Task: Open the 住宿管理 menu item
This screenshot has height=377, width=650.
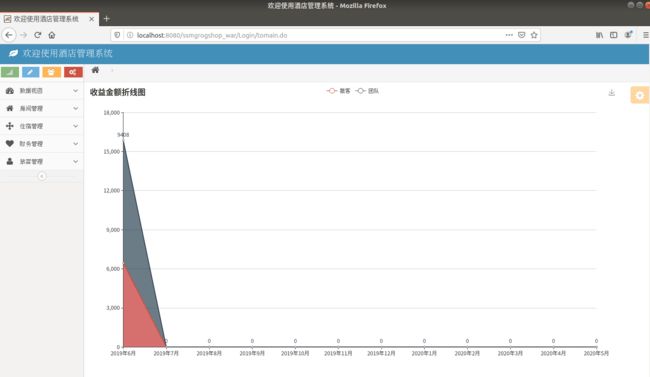Action: click(x=41, y=126)
